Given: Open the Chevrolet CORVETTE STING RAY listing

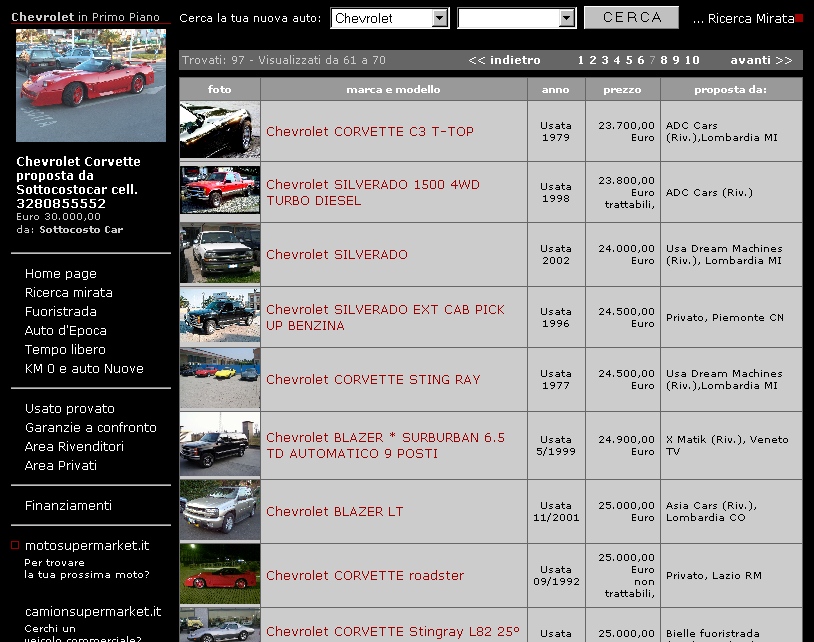Looking at the screenshot, I should 373,380.
